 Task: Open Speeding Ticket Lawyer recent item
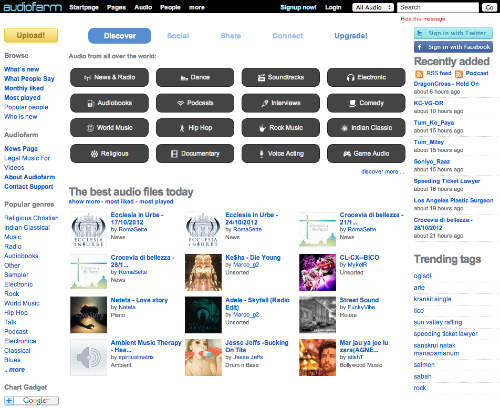(447, 181)
